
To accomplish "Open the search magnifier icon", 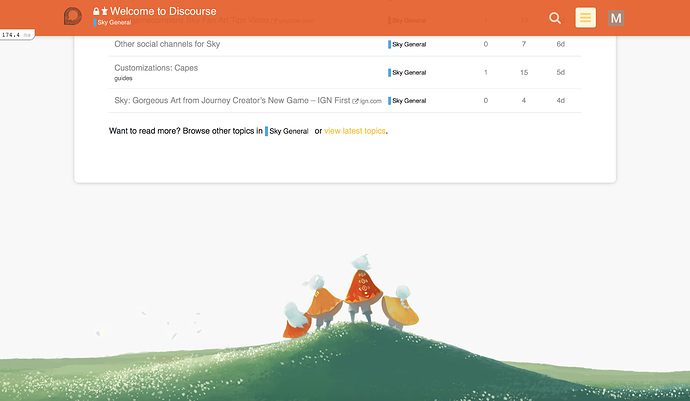I will pyautogui.click(x=555, y=18).
